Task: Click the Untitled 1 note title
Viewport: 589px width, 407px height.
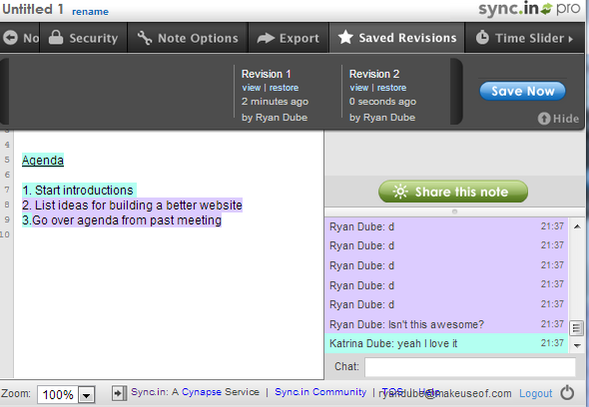Action: pyautogui.click(x=33, y=9)
